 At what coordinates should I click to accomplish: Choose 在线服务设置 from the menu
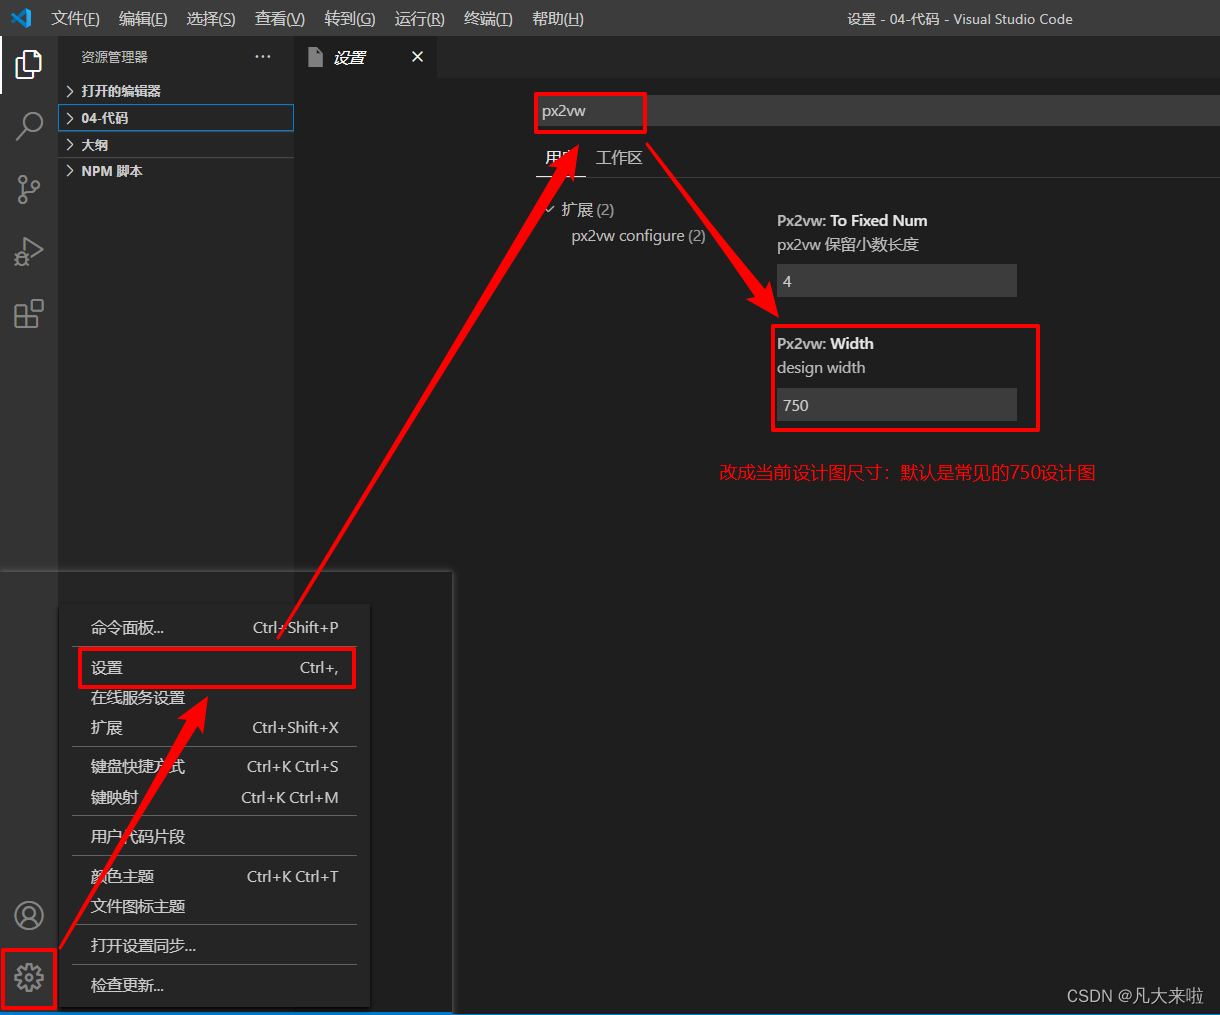click(x=215, y=698)
